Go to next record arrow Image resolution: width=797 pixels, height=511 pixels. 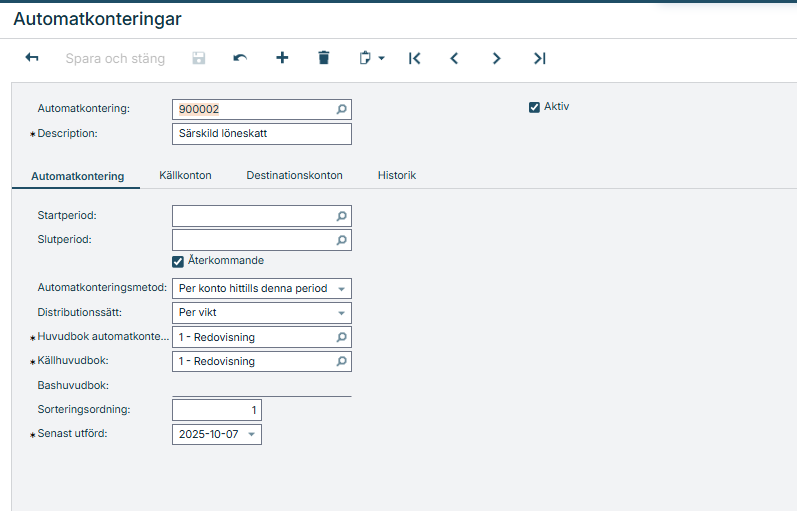(x=496, y=59)
